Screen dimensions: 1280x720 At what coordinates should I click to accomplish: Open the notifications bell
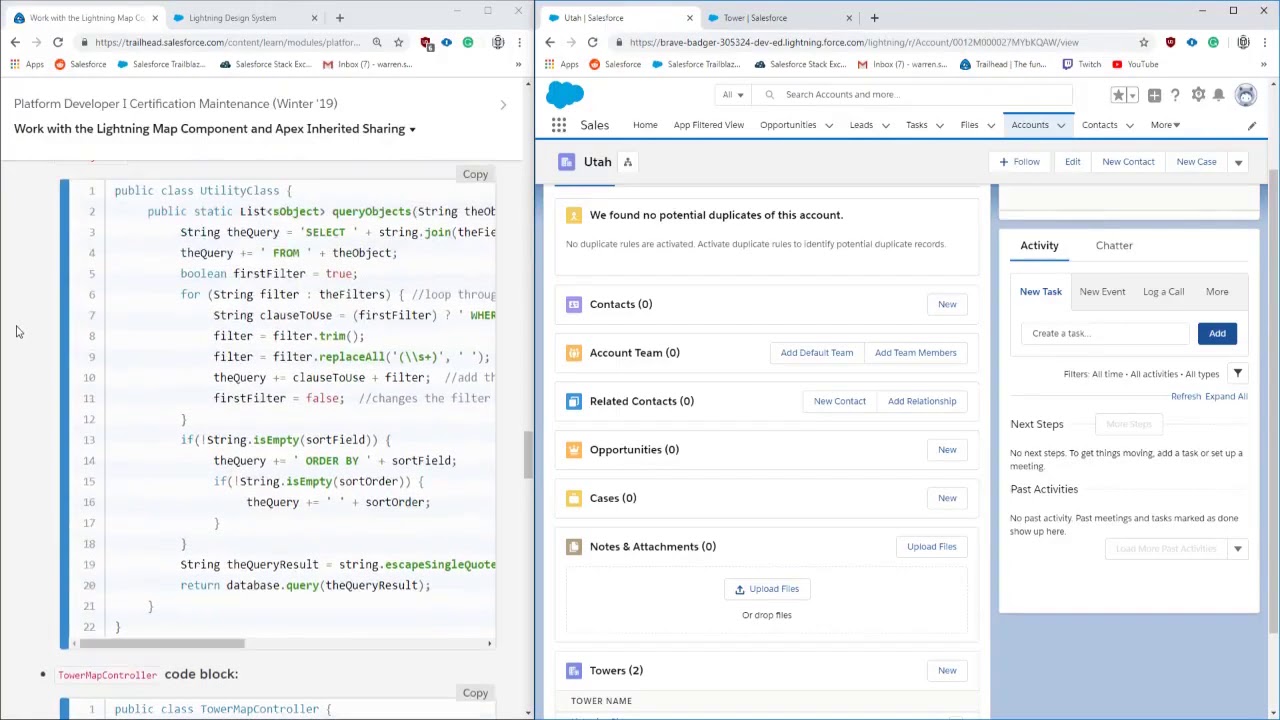(1218, 95)
